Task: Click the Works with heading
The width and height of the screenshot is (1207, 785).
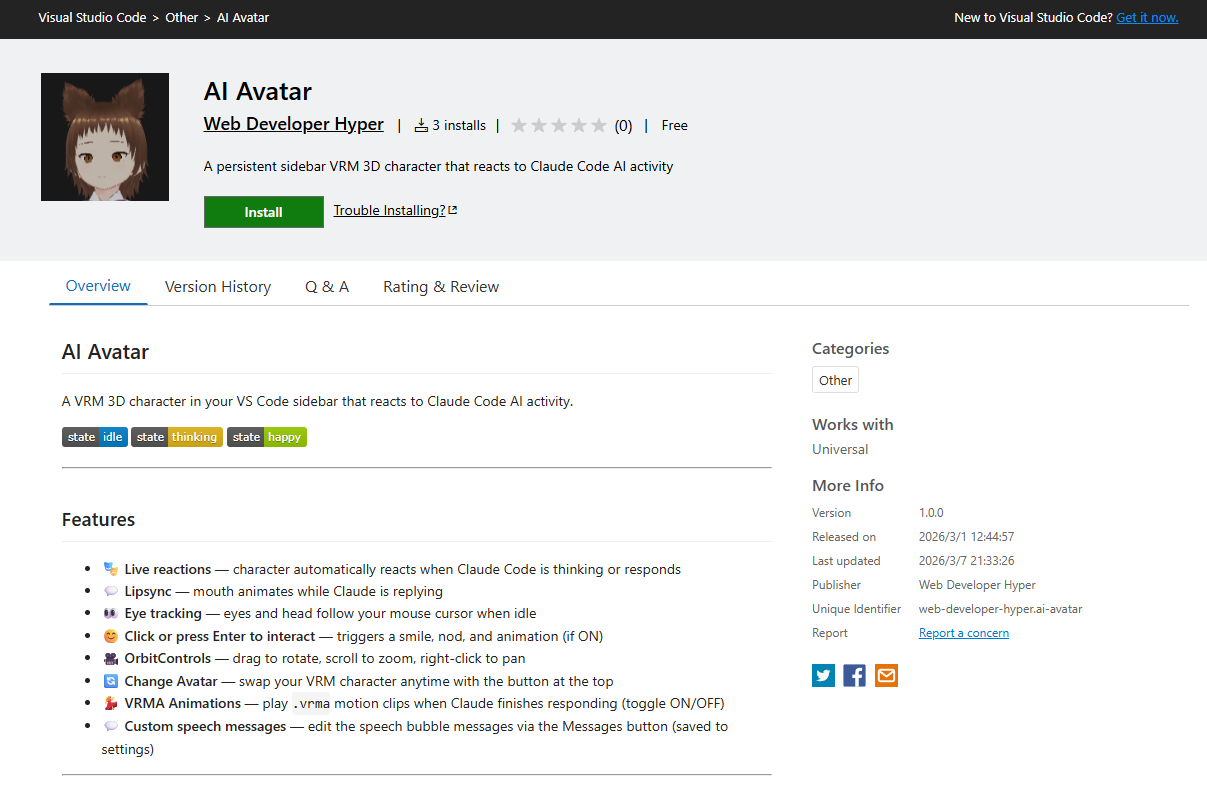Action: (853, 424)
